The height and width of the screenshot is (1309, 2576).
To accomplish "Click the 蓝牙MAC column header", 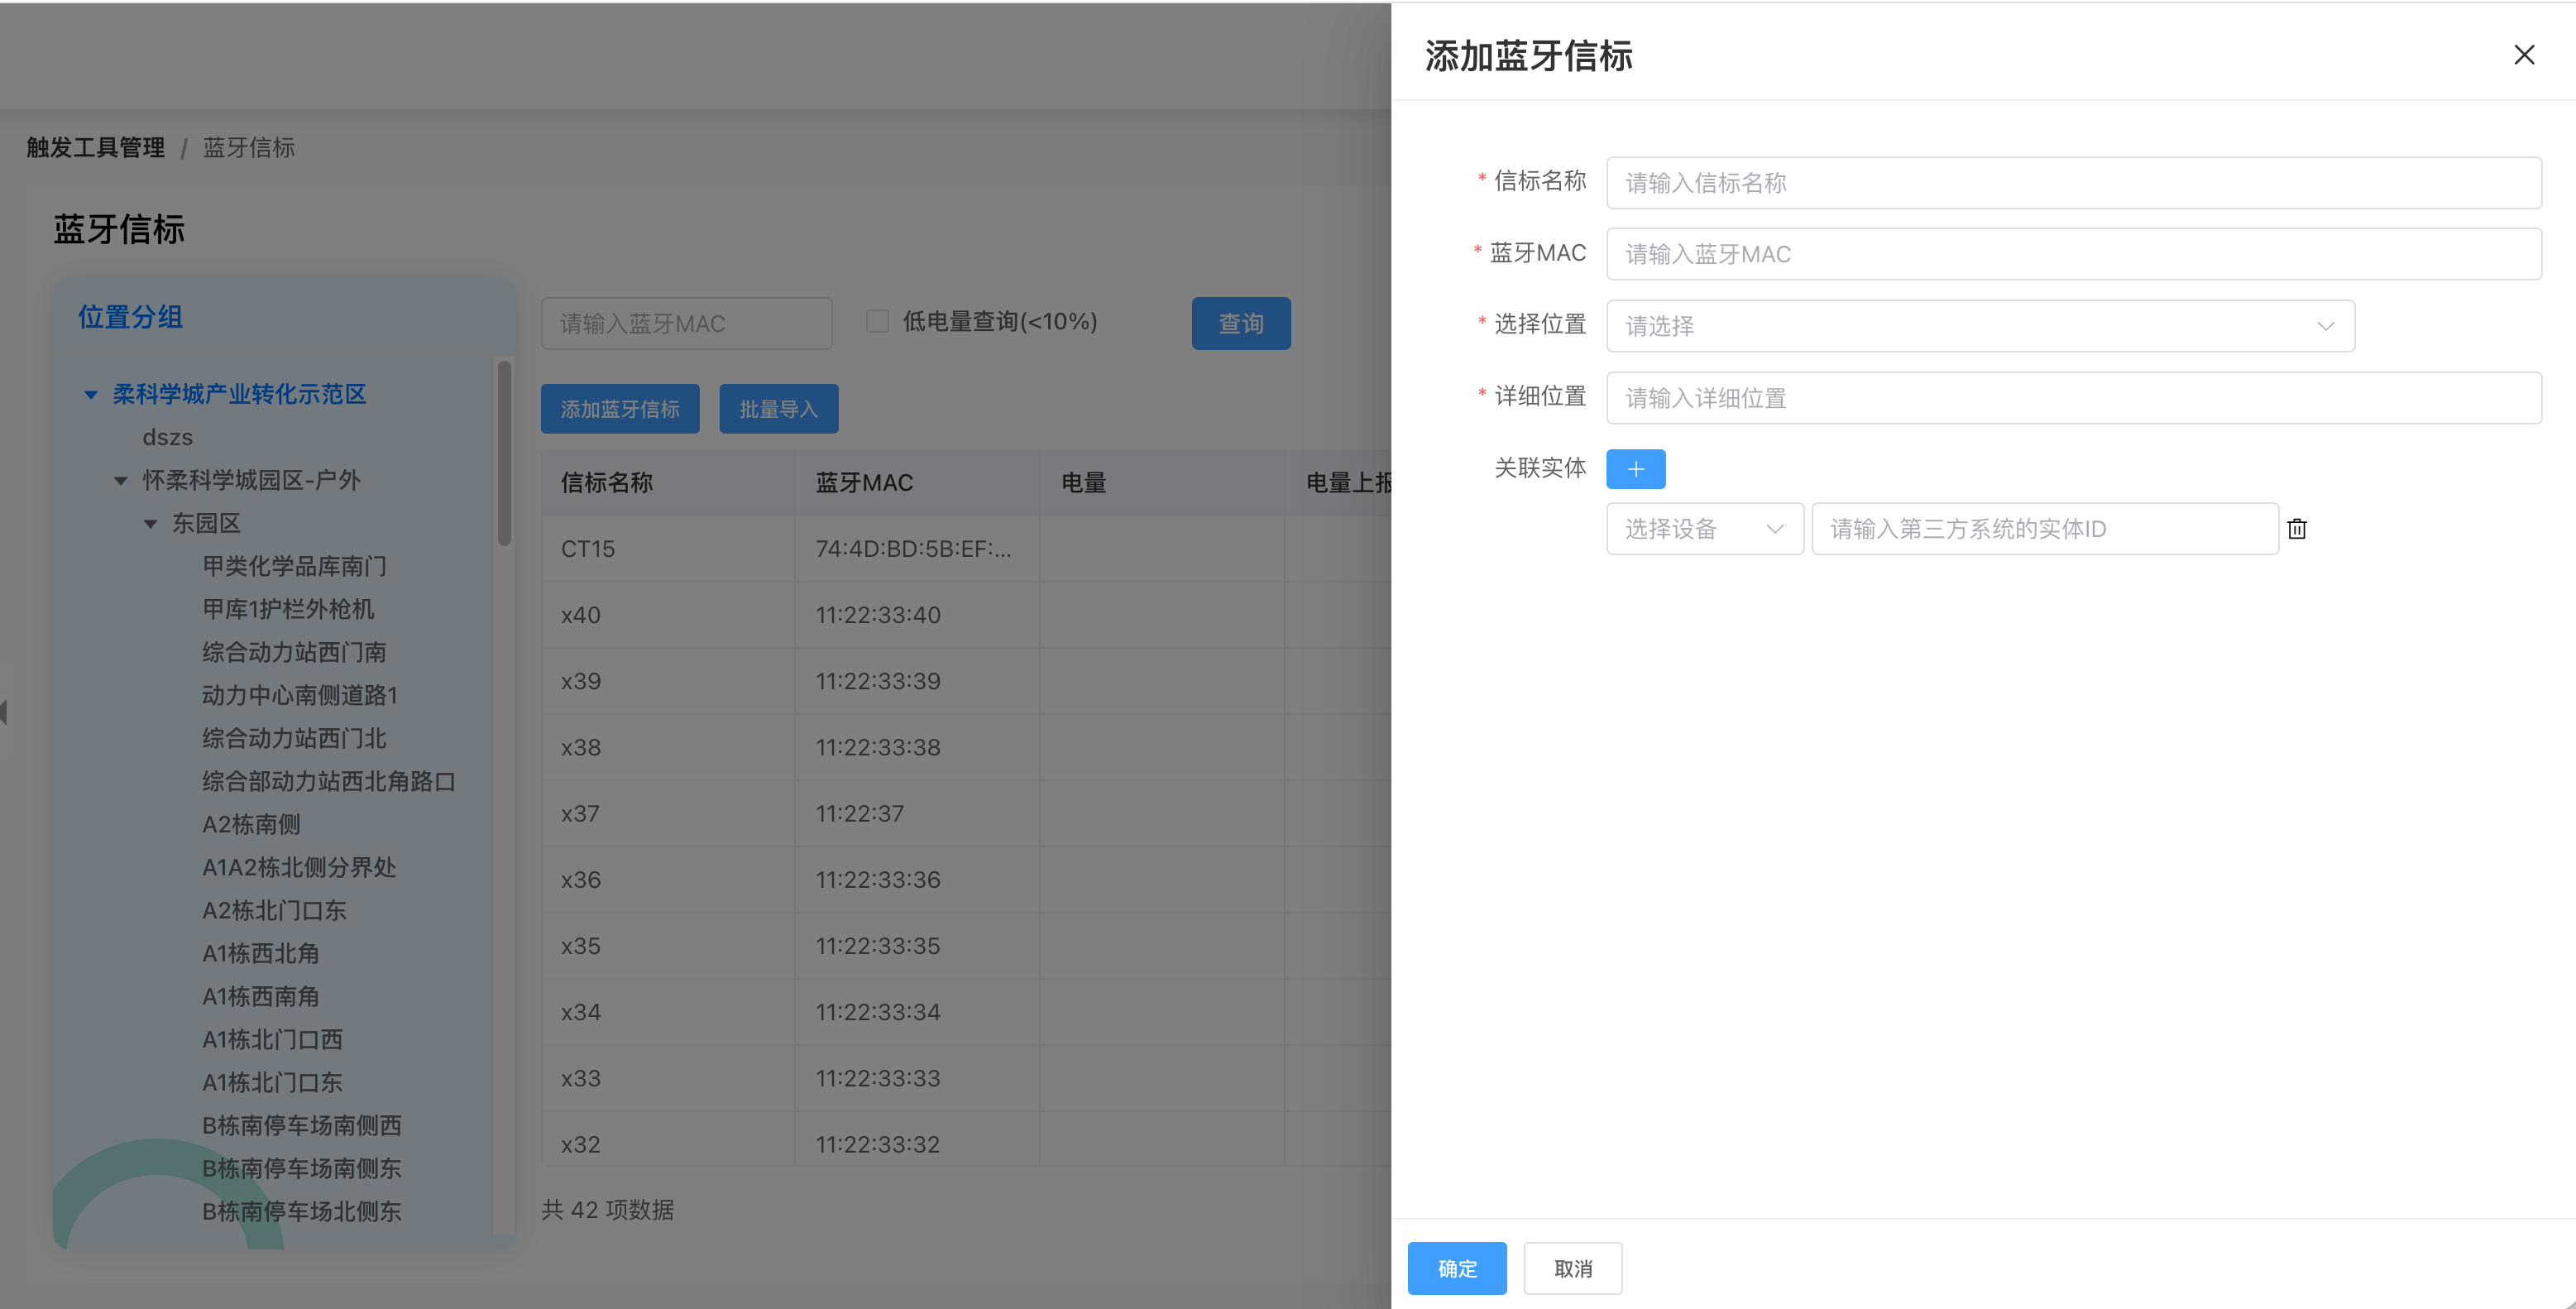I will [x=917, y=483].
